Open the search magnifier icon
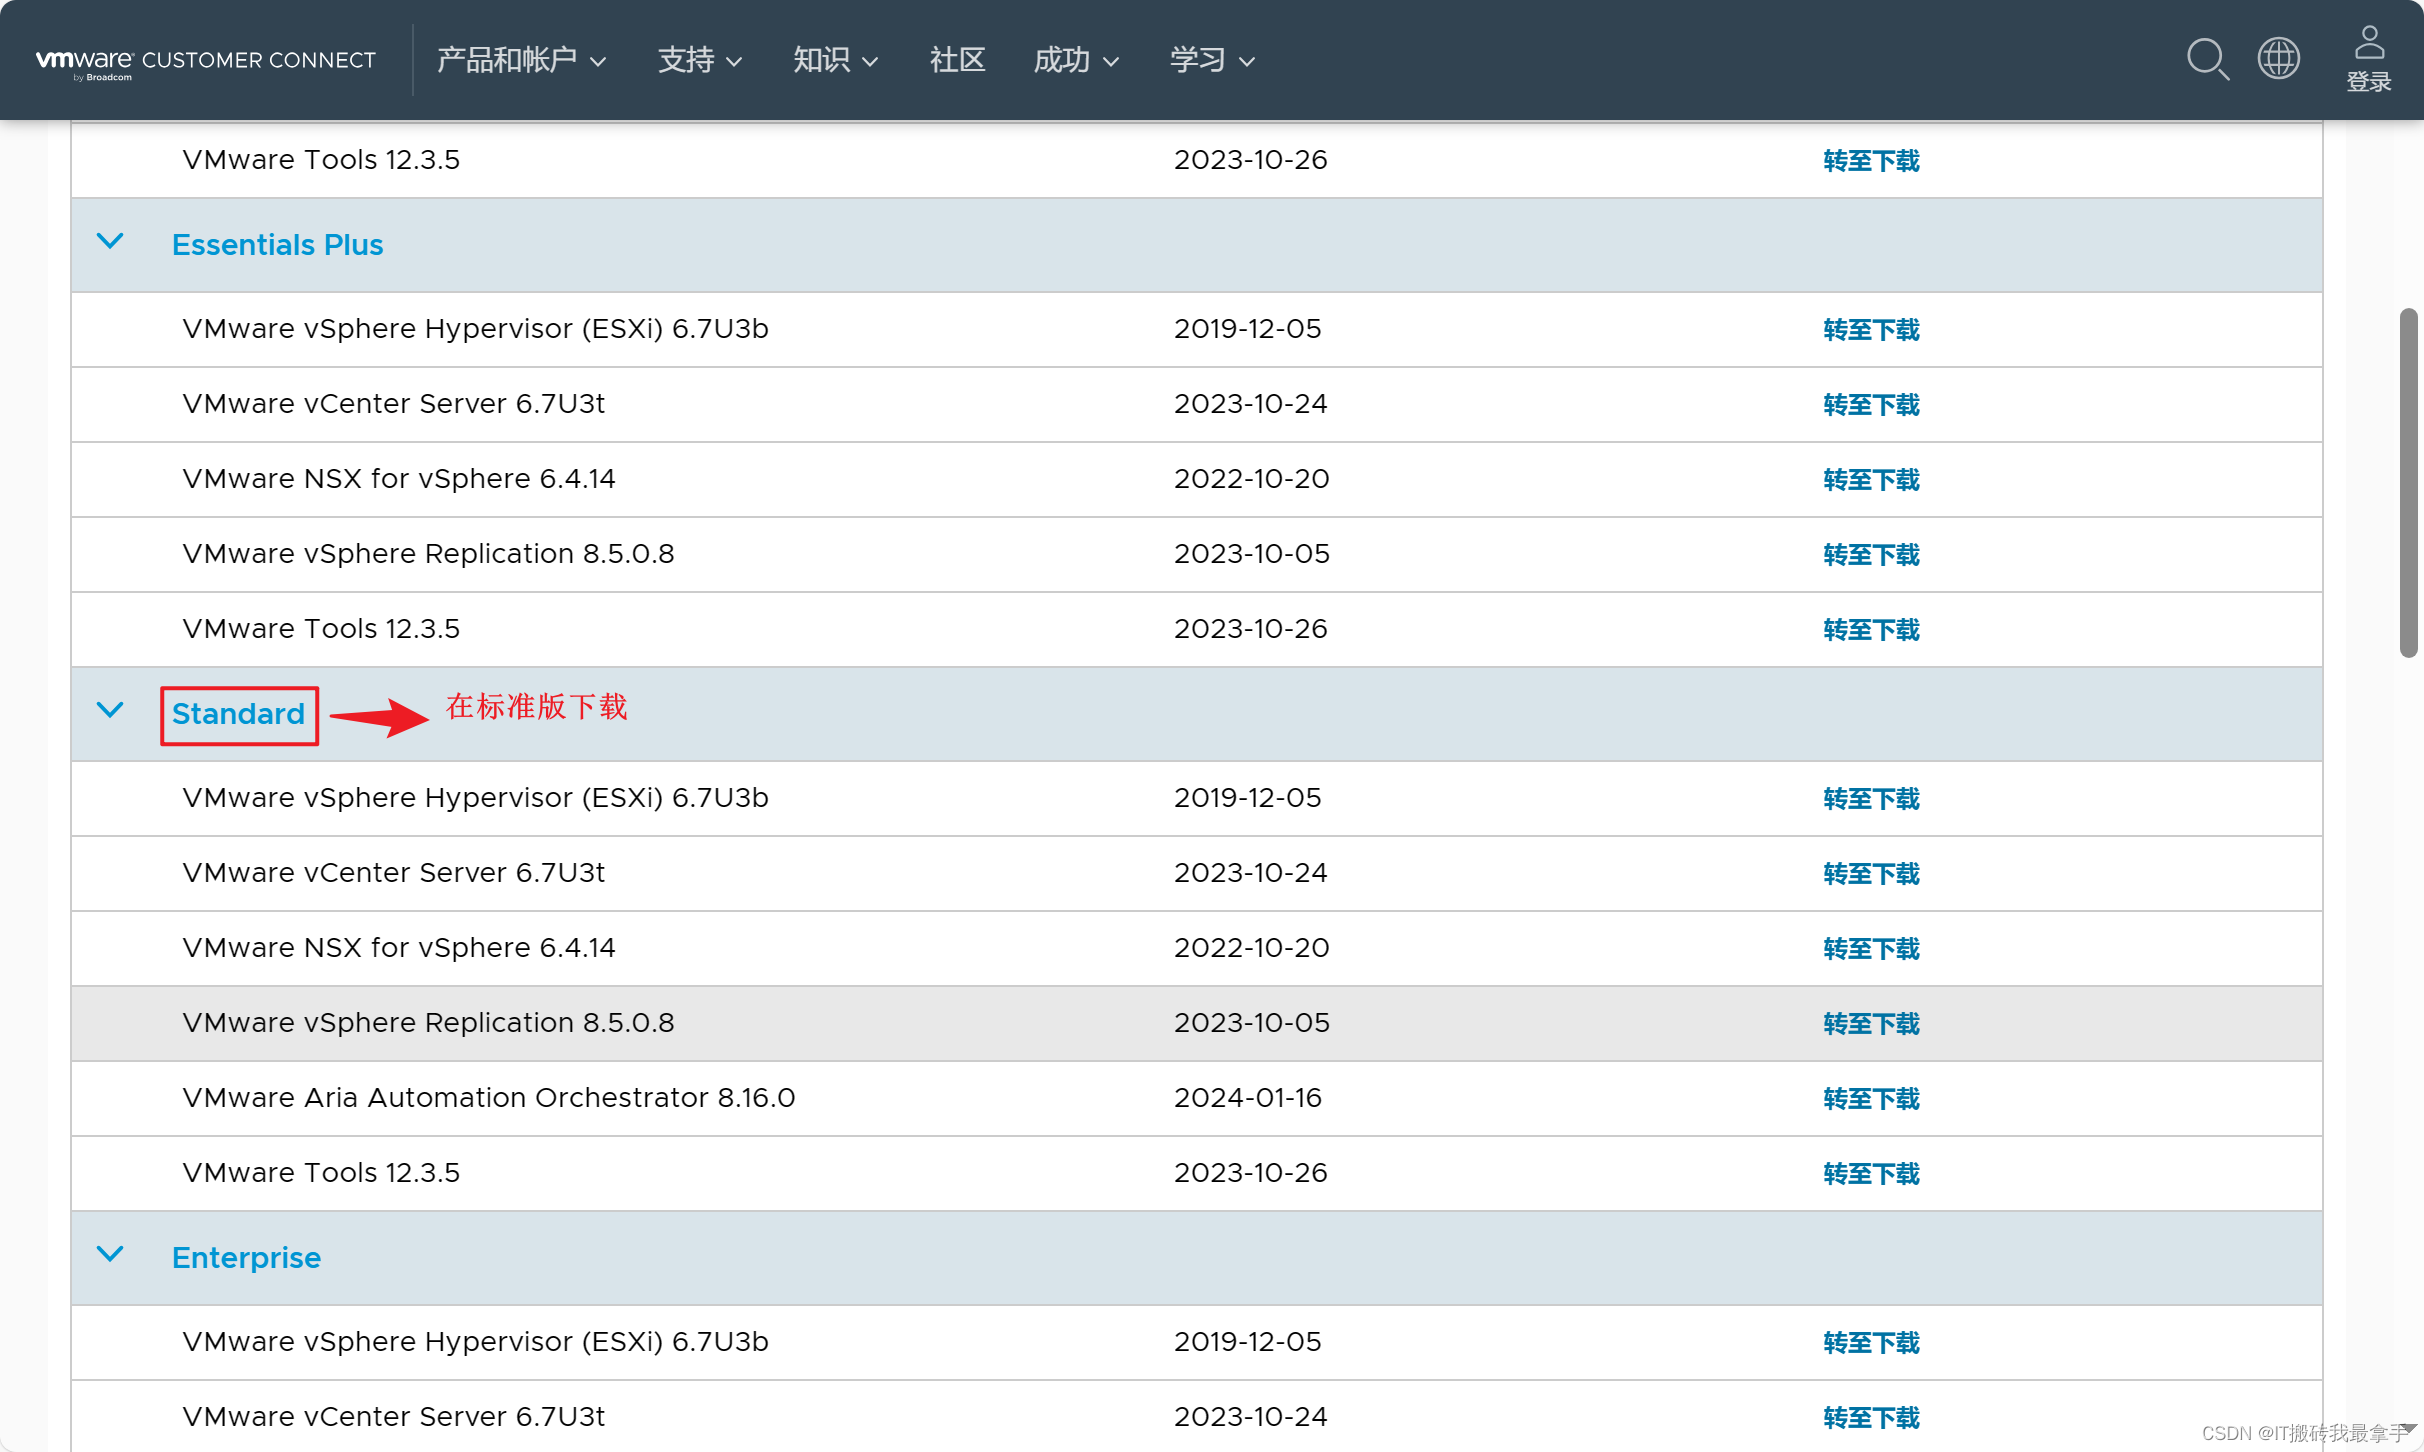Image resolution: width=2424 pixels, height=1452 pixels. click(x=2208, y=59)
